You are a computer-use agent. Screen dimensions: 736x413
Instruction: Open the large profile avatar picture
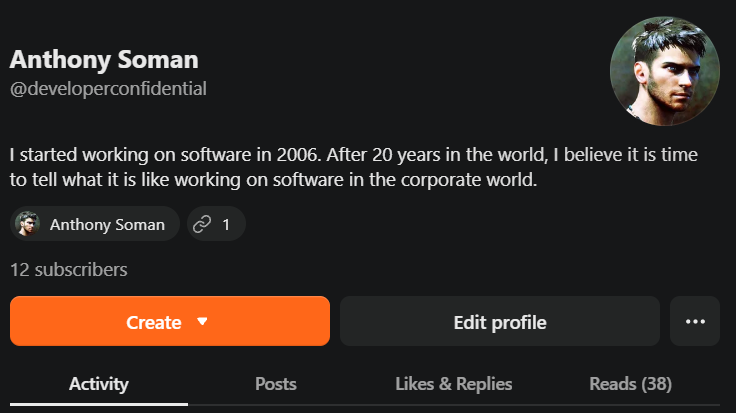point(665,71)
